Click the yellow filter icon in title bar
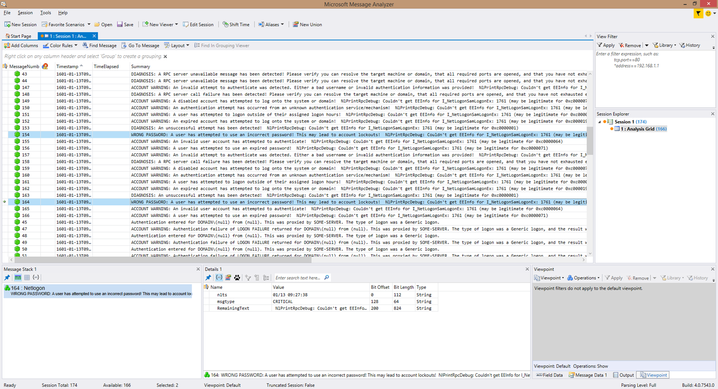This screenshot has height=389, width=718. [x=698, y=13]
